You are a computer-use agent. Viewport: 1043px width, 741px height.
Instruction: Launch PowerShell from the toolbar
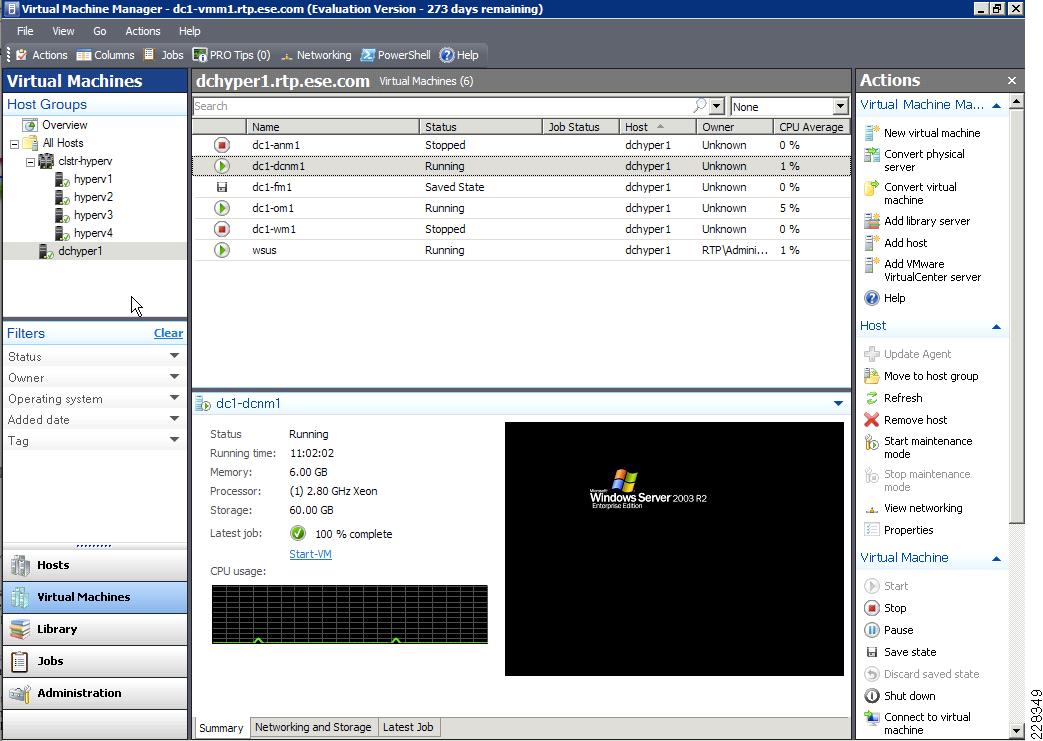pos(396,55)
